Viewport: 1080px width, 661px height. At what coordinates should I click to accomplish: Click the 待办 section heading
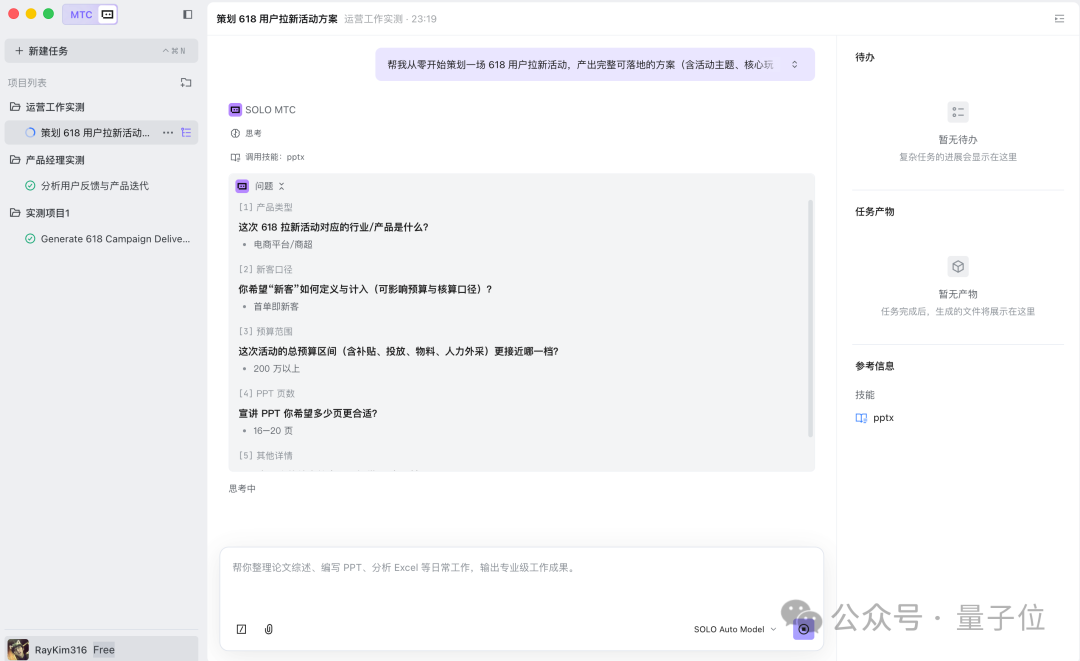(865, 57)
